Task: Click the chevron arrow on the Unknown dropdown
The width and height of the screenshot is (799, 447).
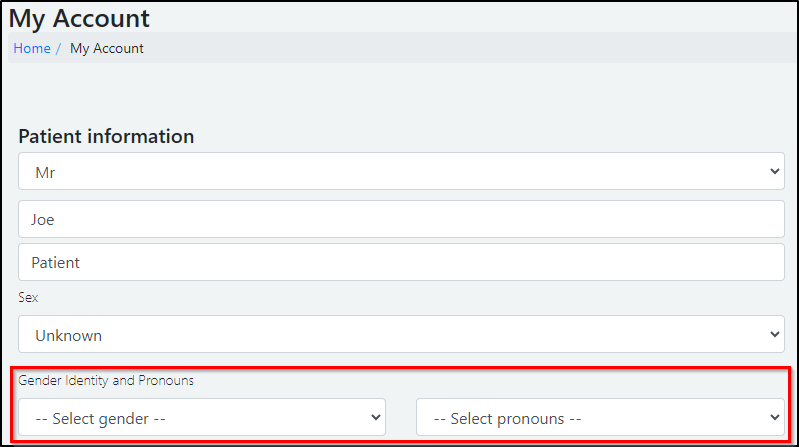Action: [774, 335]
